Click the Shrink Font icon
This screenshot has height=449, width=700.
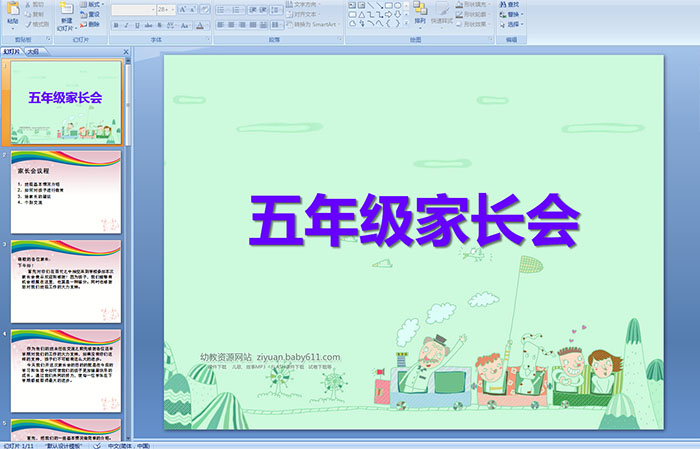[x=192, y=9]
